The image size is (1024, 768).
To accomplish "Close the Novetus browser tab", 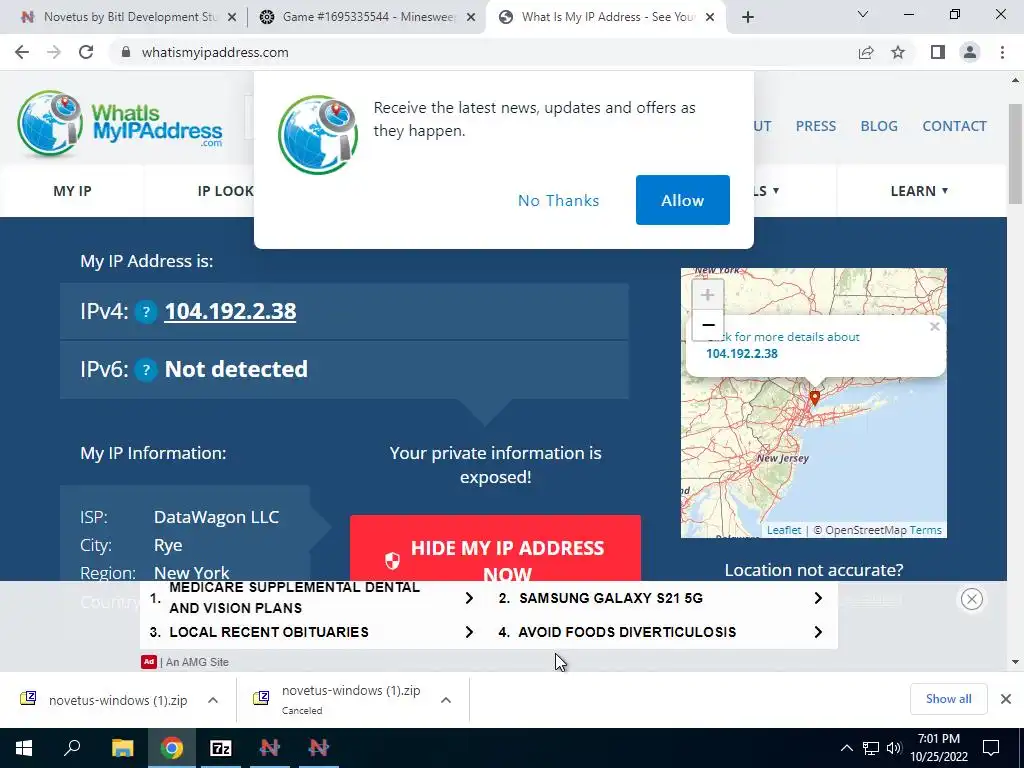I will coord(231,18).
